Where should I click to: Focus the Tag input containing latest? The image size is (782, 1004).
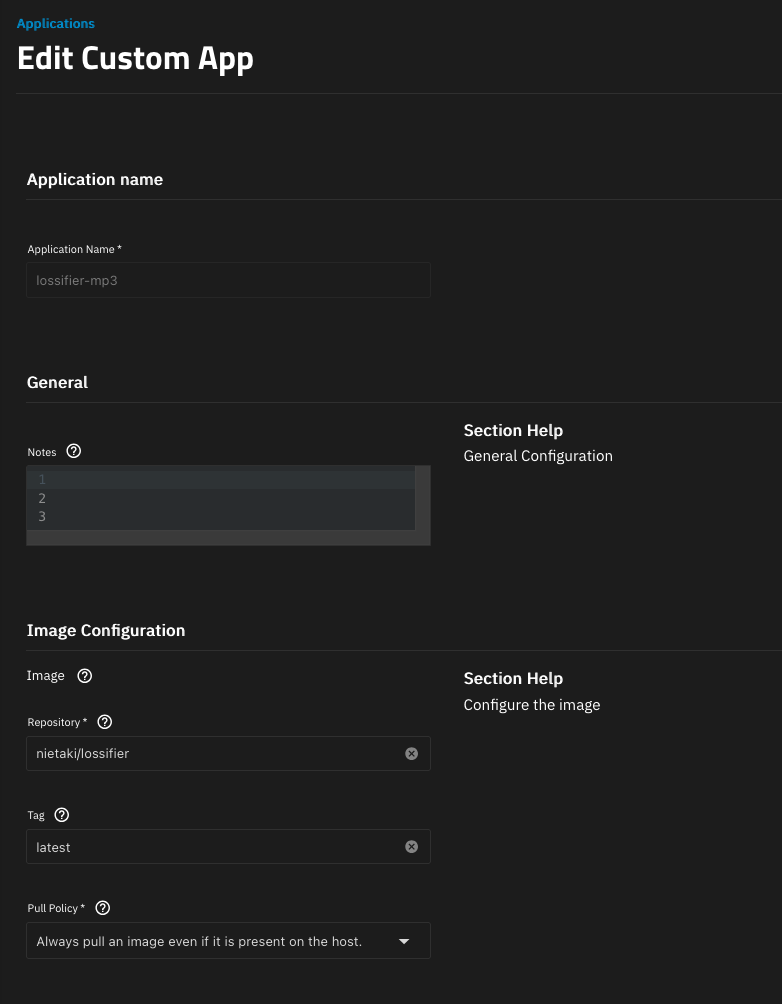point(200,846)
